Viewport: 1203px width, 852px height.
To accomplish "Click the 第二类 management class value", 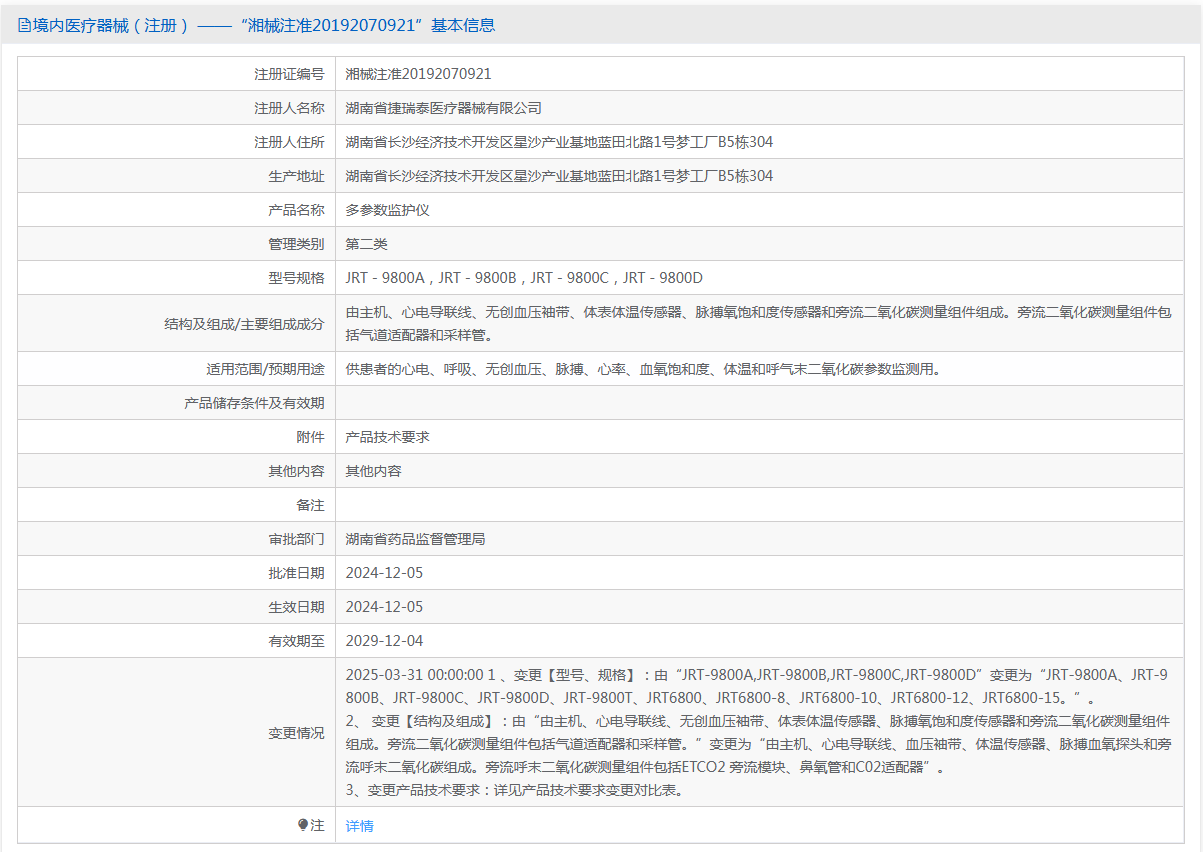I will pos(366,244).
